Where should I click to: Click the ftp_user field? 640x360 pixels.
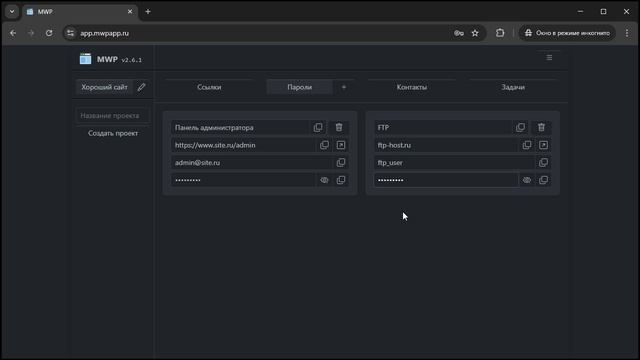(x=454, y=162)
